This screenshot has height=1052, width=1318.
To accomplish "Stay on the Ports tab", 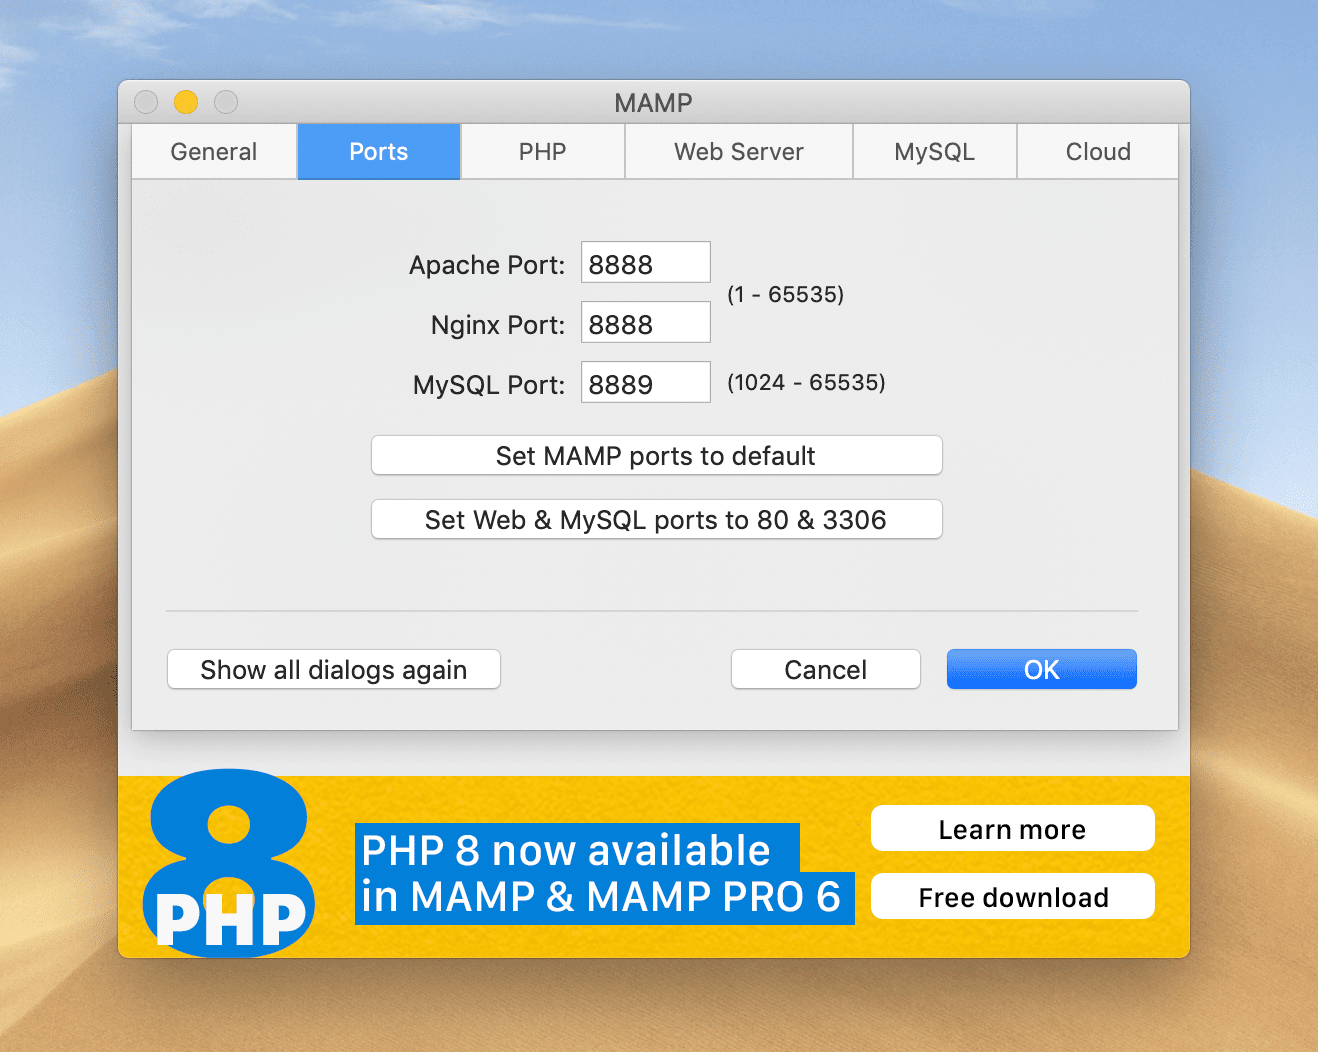I will (x=378, y=151).
